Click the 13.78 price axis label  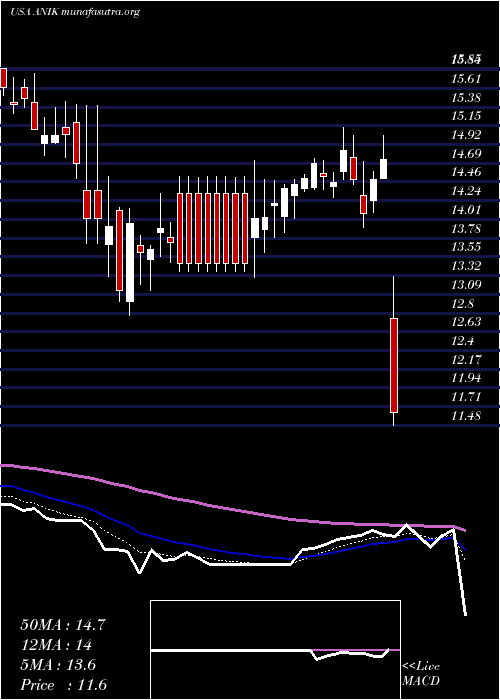point(466,229)
